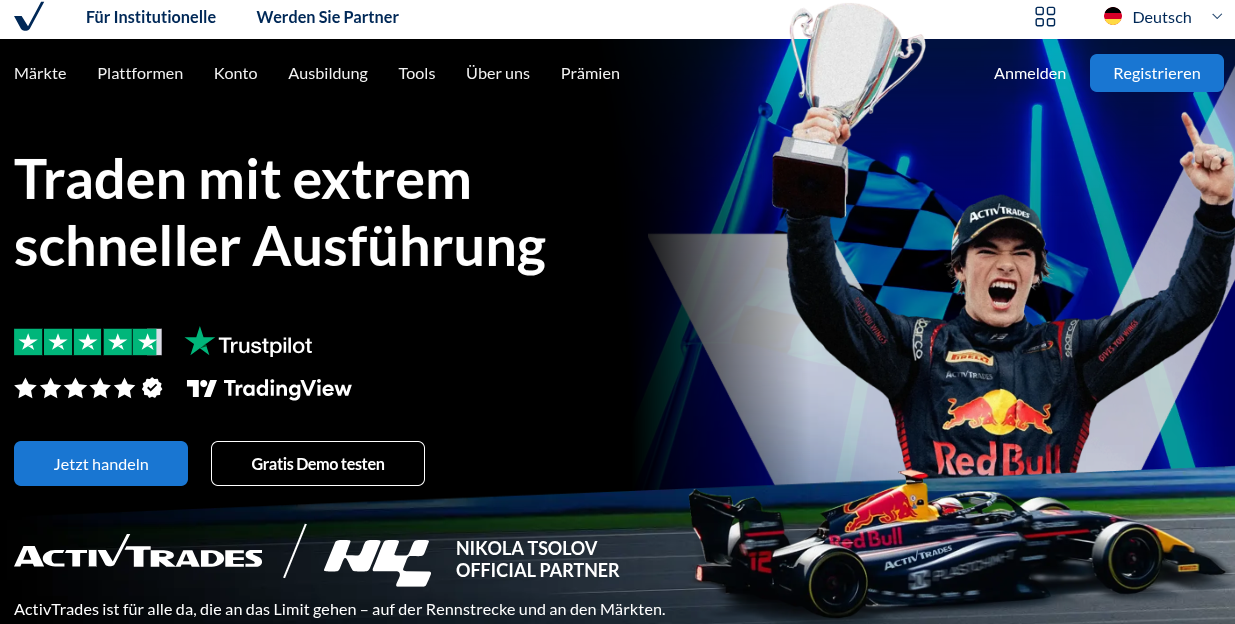Click the ActivTrades checkmark logo icon

tap(29, 16)
